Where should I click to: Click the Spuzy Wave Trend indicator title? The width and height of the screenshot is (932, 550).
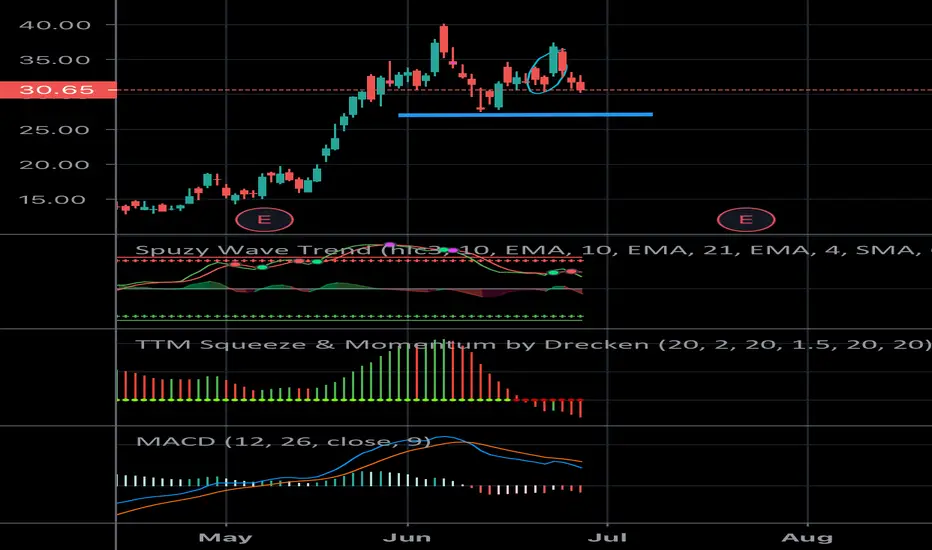click(533, 250)
